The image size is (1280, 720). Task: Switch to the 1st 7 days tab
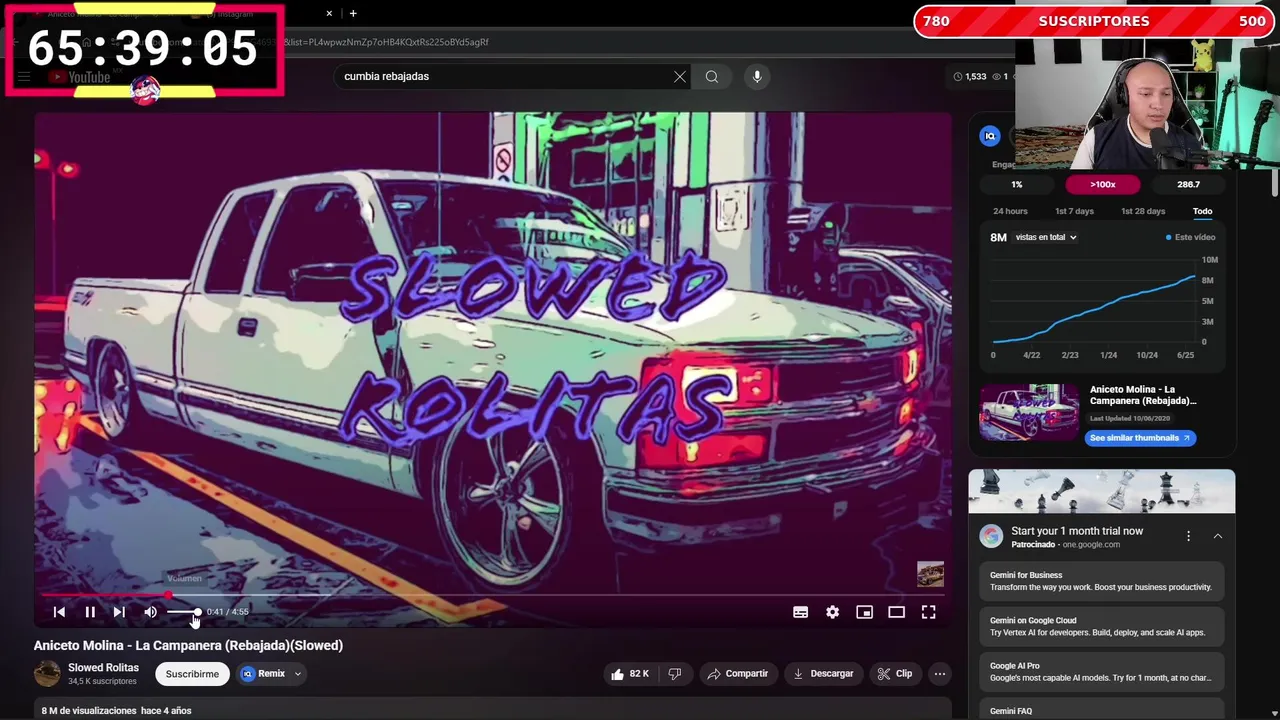coord(1075,211)
